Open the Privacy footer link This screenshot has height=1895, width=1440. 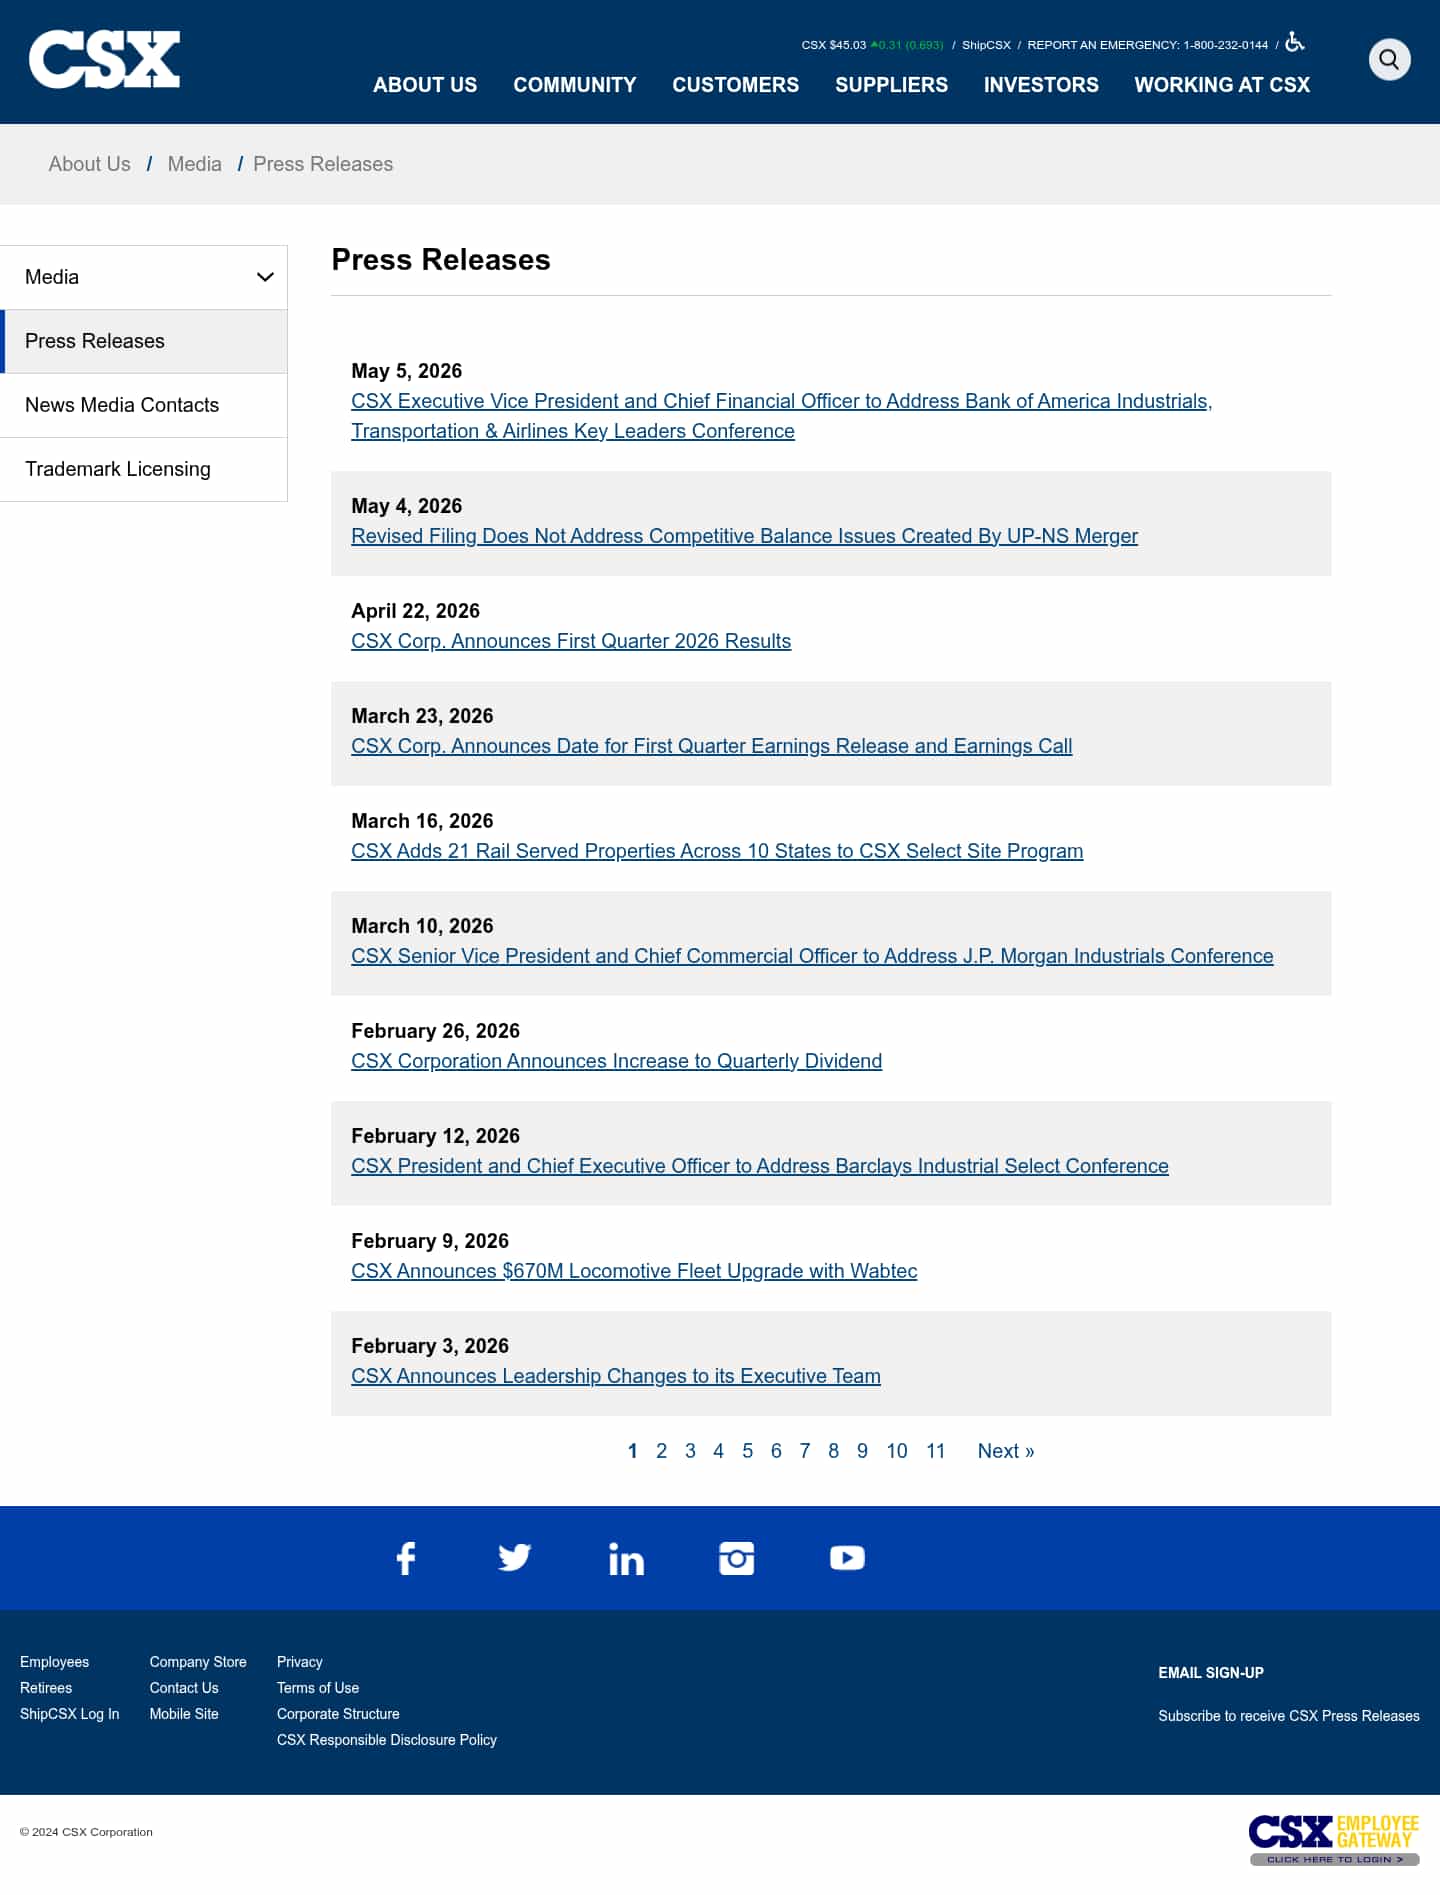point(300,1662)
